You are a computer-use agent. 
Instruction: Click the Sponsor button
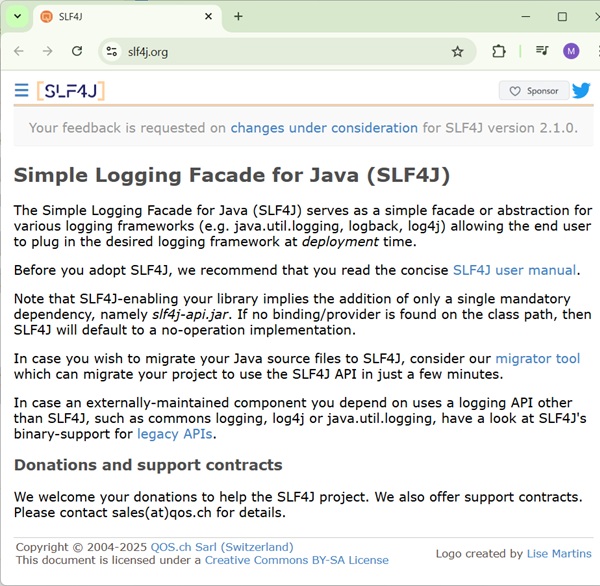pyautogui.click(x=534, y=91)
